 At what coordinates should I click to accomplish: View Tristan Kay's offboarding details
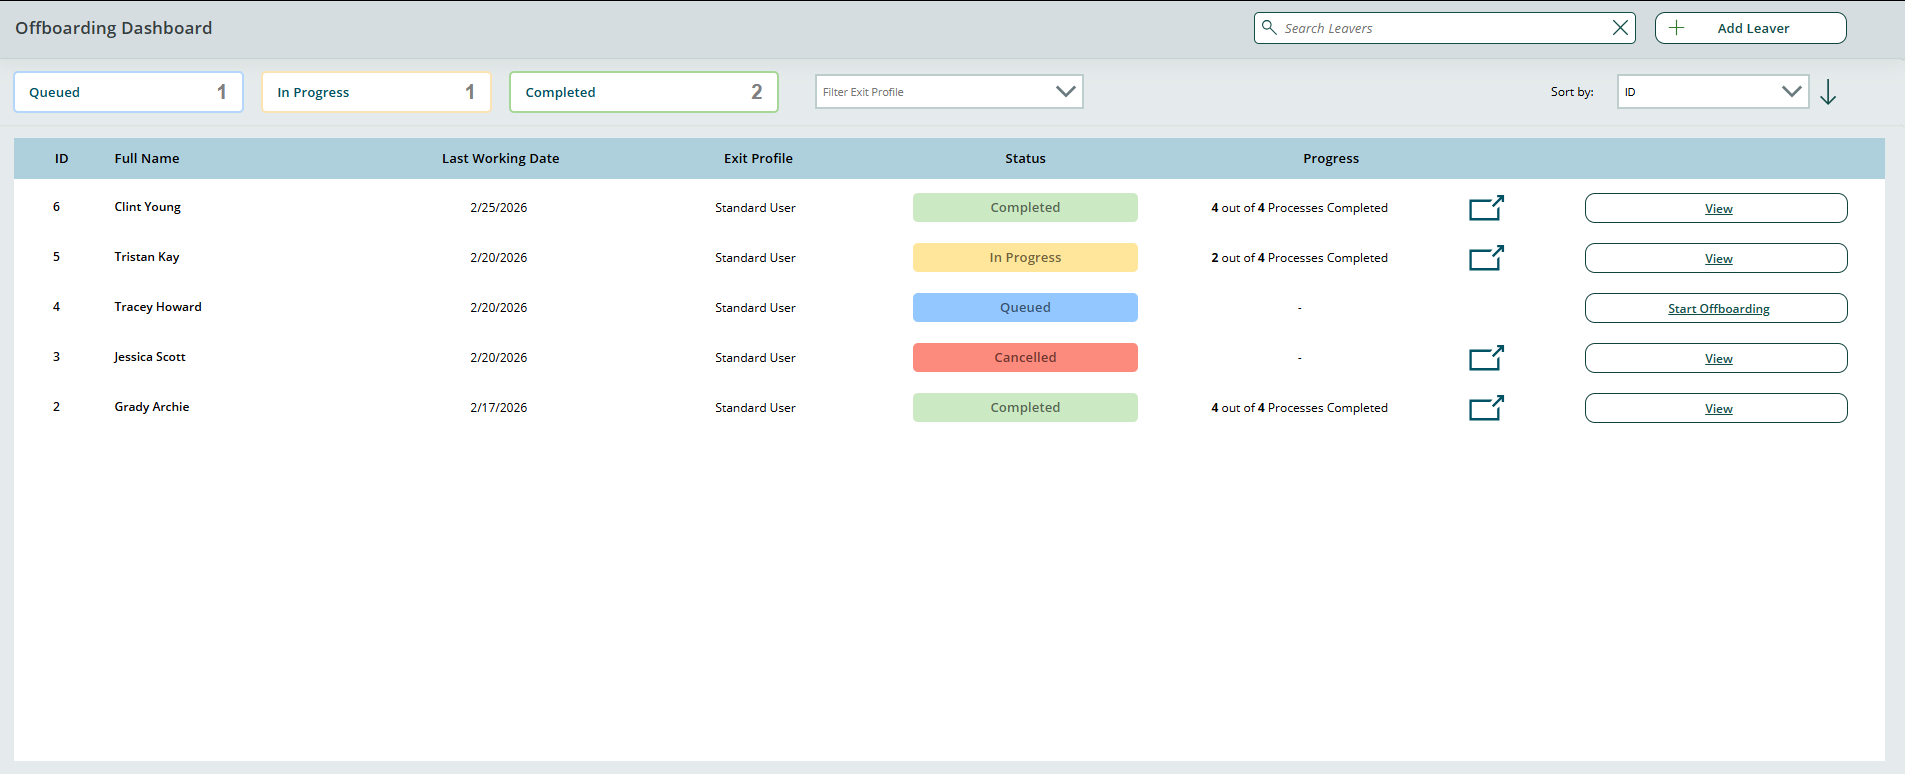pyautogui.click(x=1716, y=258)
